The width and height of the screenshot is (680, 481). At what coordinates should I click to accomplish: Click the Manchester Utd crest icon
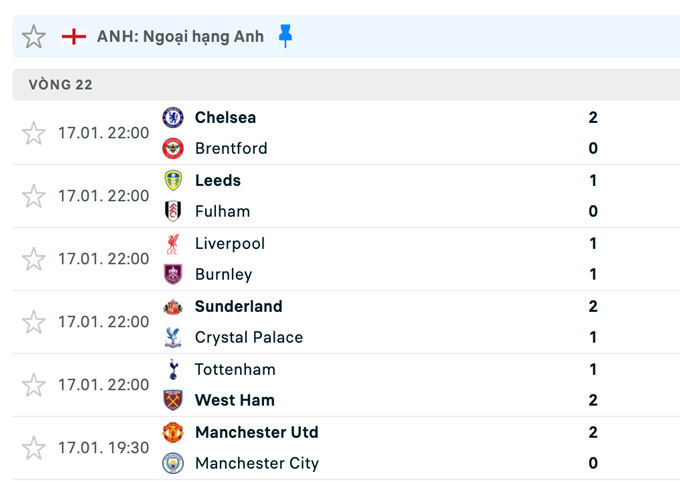tap(173, 432)
